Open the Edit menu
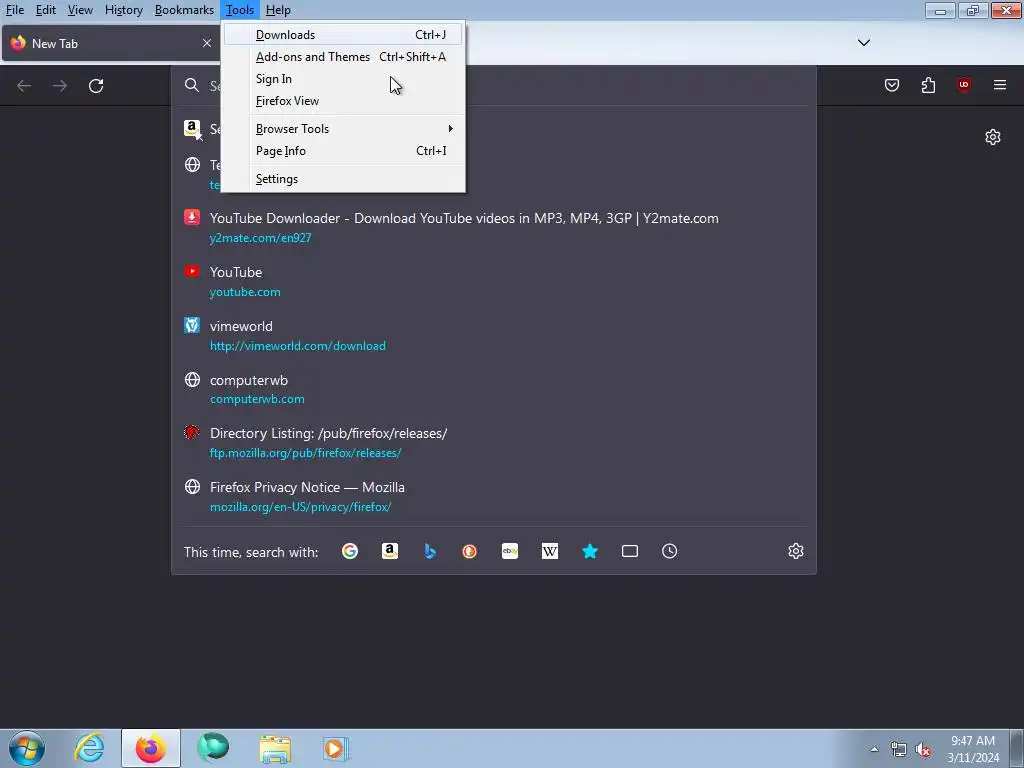This screenshot has height=768, width=1024. pyautogui.click(x=45, y=10)
